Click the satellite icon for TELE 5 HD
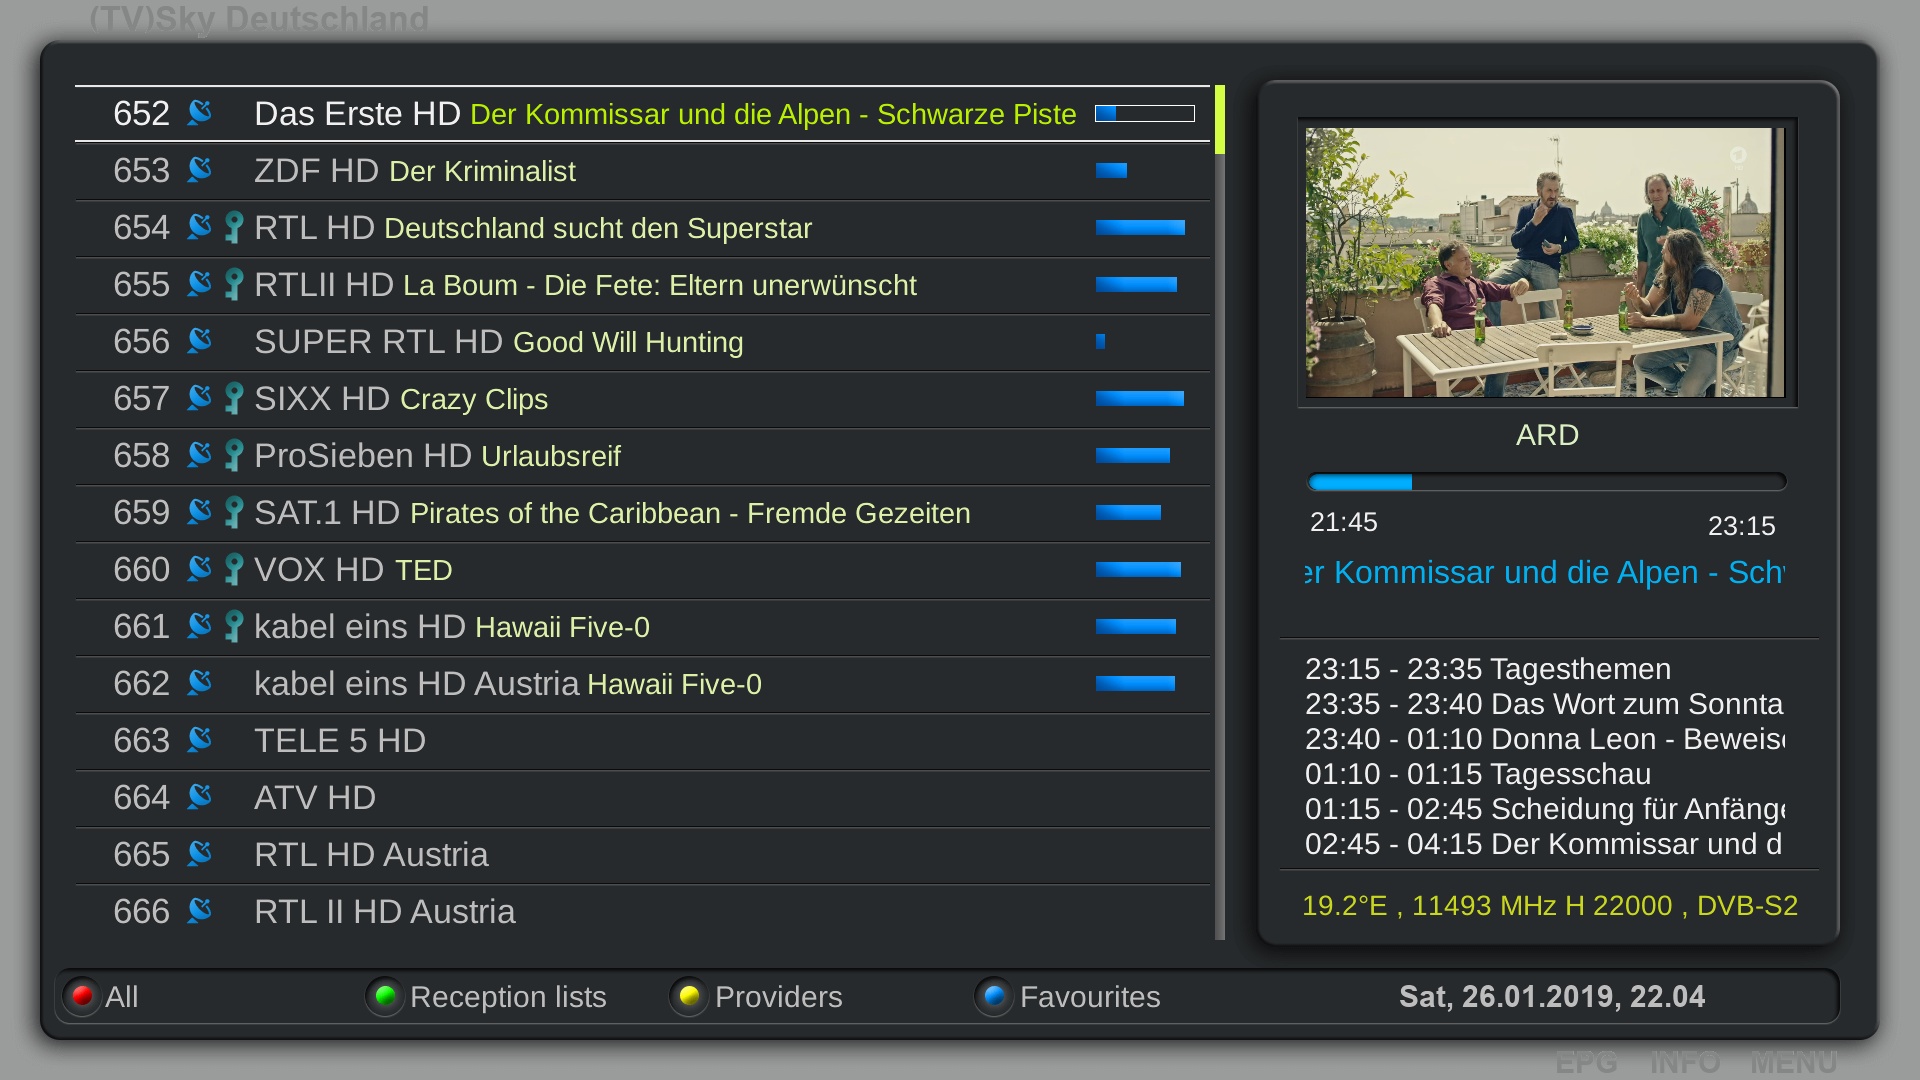 [x=200, y=739]
